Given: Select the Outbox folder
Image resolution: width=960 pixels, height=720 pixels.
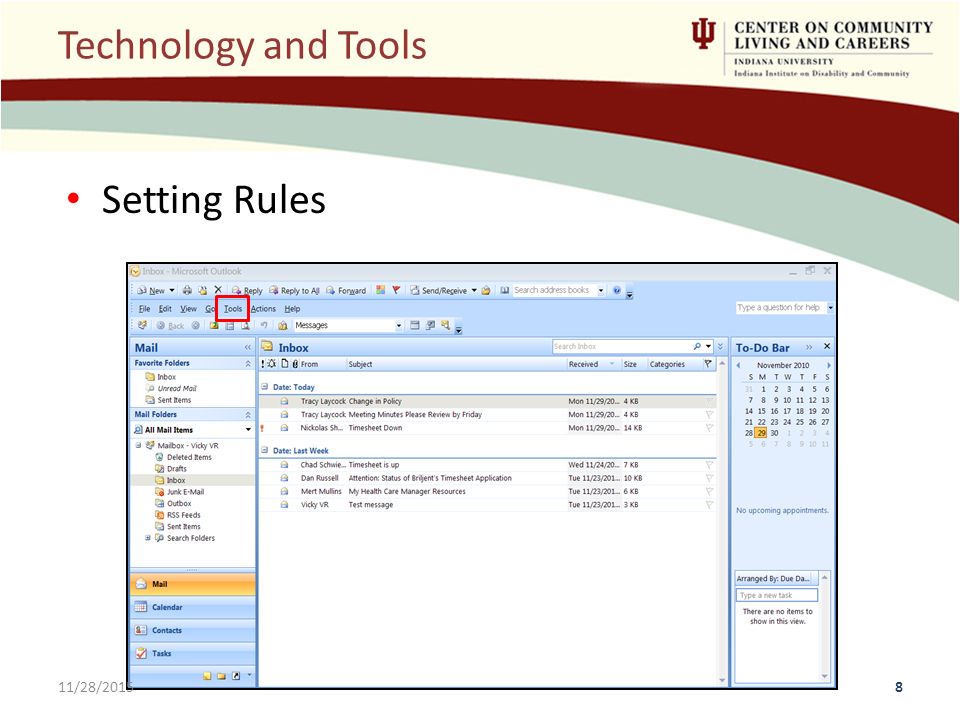Looking at the screenshot, I should click(x=173, y=503).
